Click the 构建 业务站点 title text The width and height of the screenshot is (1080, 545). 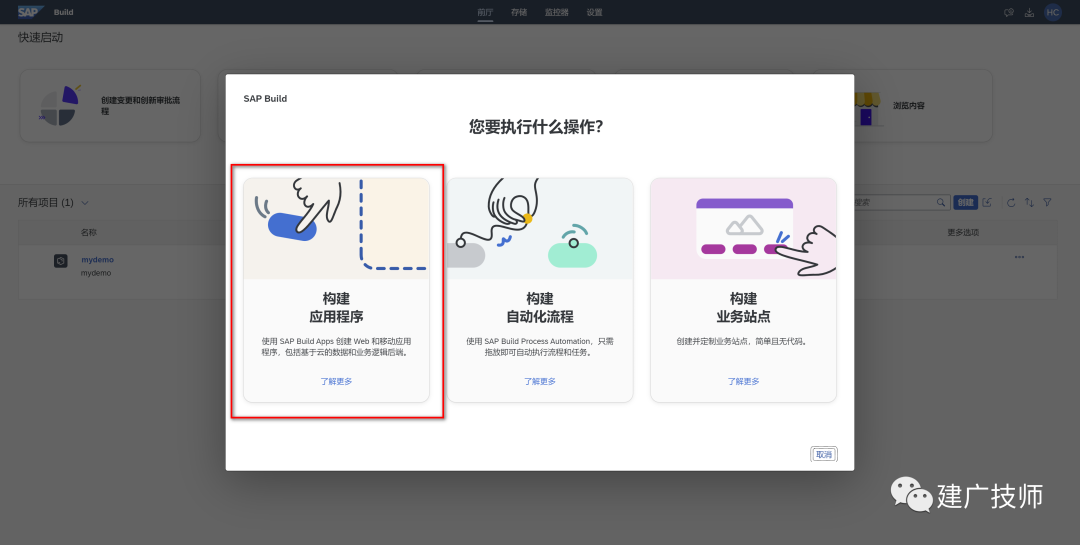(x=743, y=307)
